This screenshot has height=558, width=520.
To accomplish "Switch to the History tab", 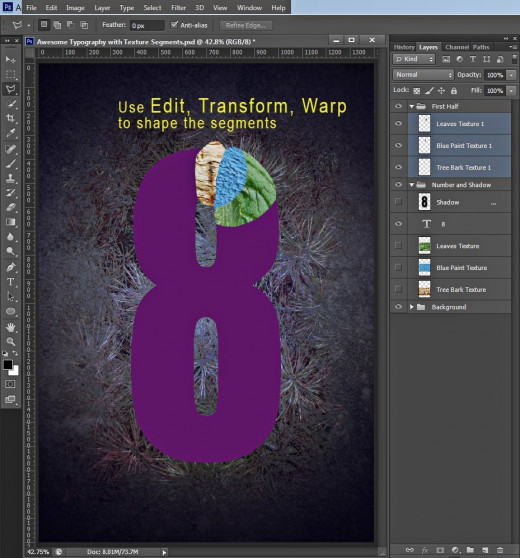I will 404,47.
